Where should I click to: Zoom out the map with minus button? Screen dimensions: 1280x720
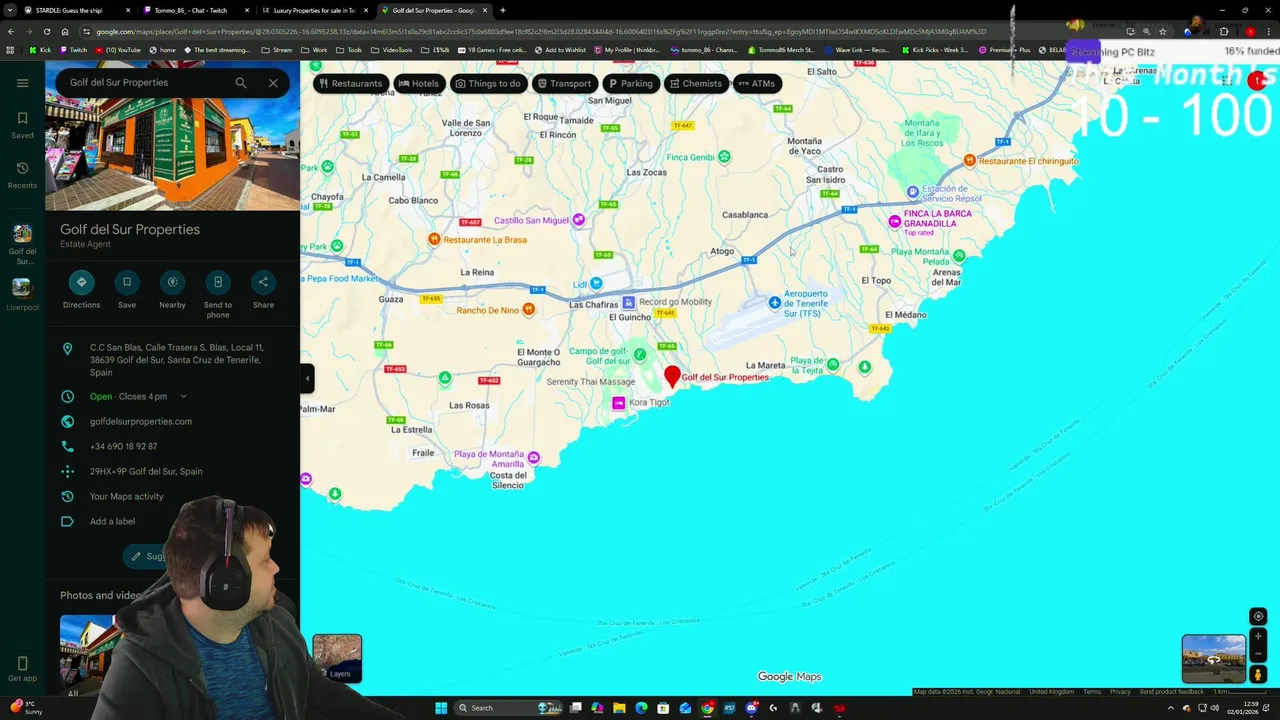(x=1258, y=654)
